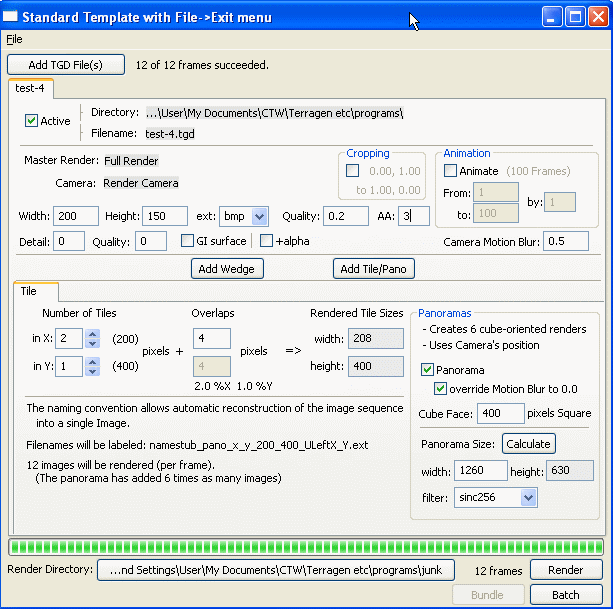Click the window icon in the title bar
This screenshot has width=613, height=609.
[x=10, y=16]
